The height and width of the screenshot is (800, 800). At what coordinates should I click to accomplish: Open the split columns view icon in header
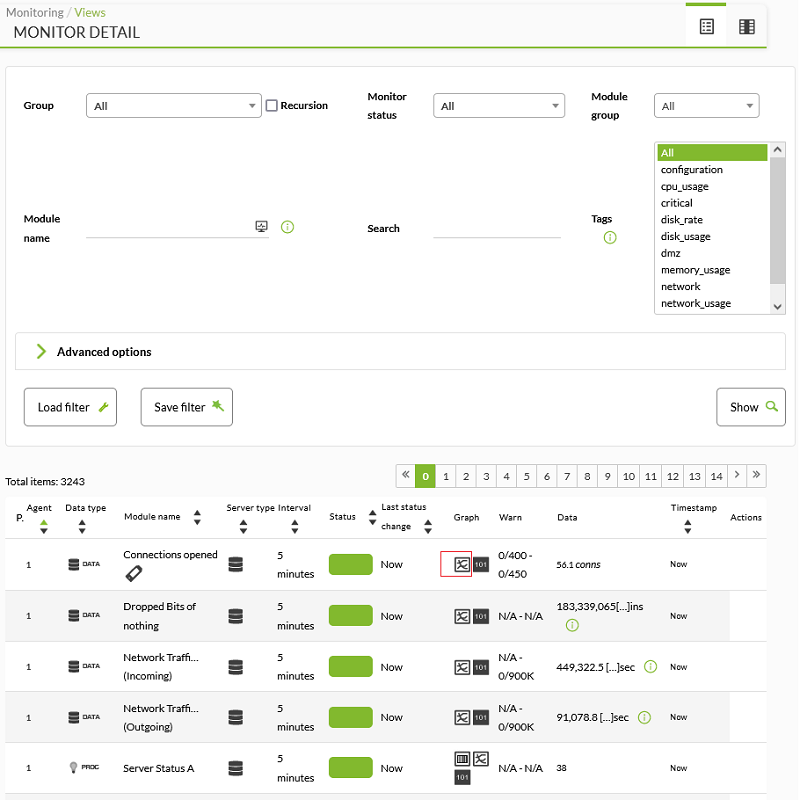coord(746,27)
